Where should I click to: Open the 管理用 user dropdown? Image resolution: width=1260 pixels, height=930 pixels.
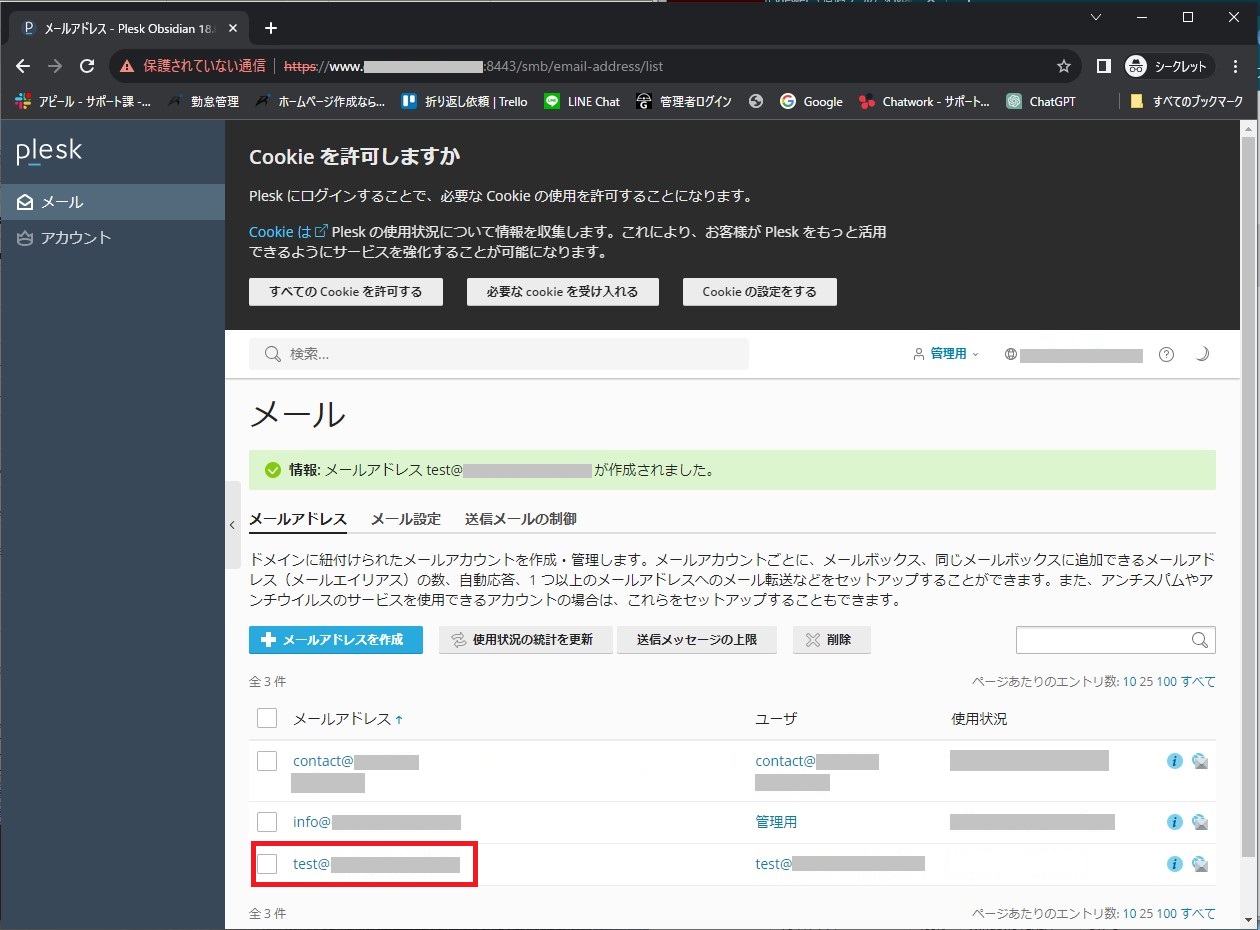coord(947,354)
